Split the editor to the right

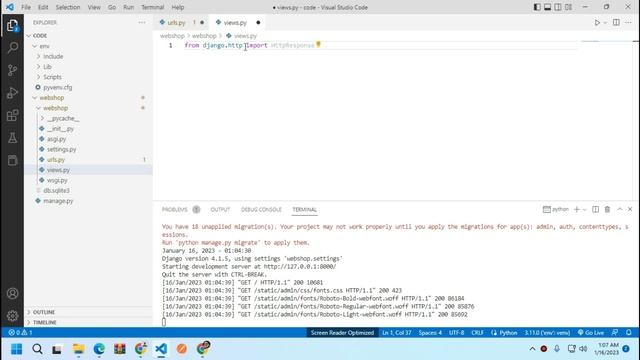[616, 22]
